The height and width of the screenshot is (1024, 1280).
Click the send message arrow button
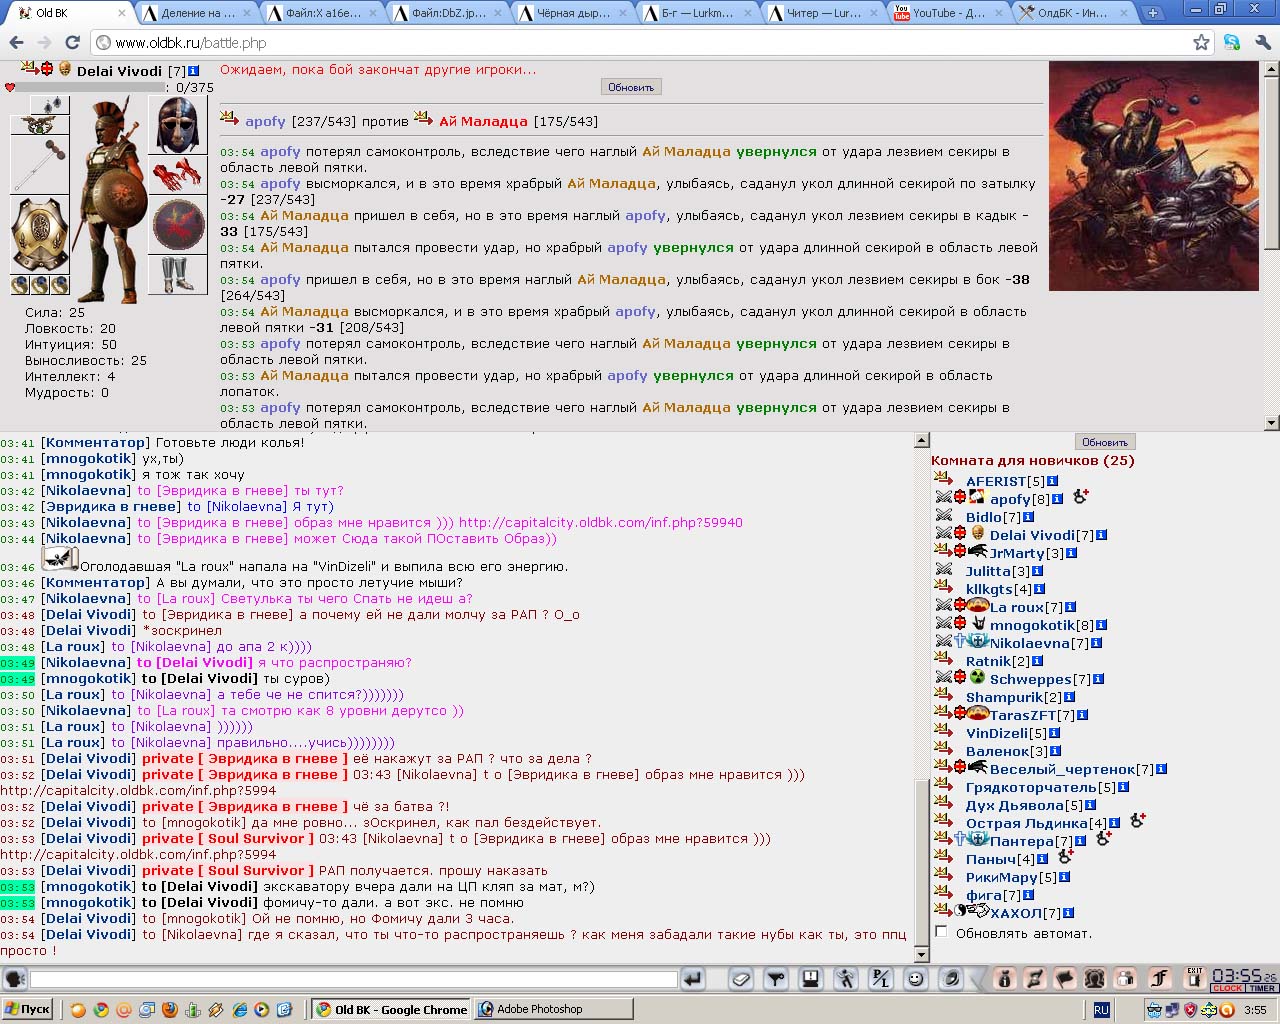coord(692,979)
